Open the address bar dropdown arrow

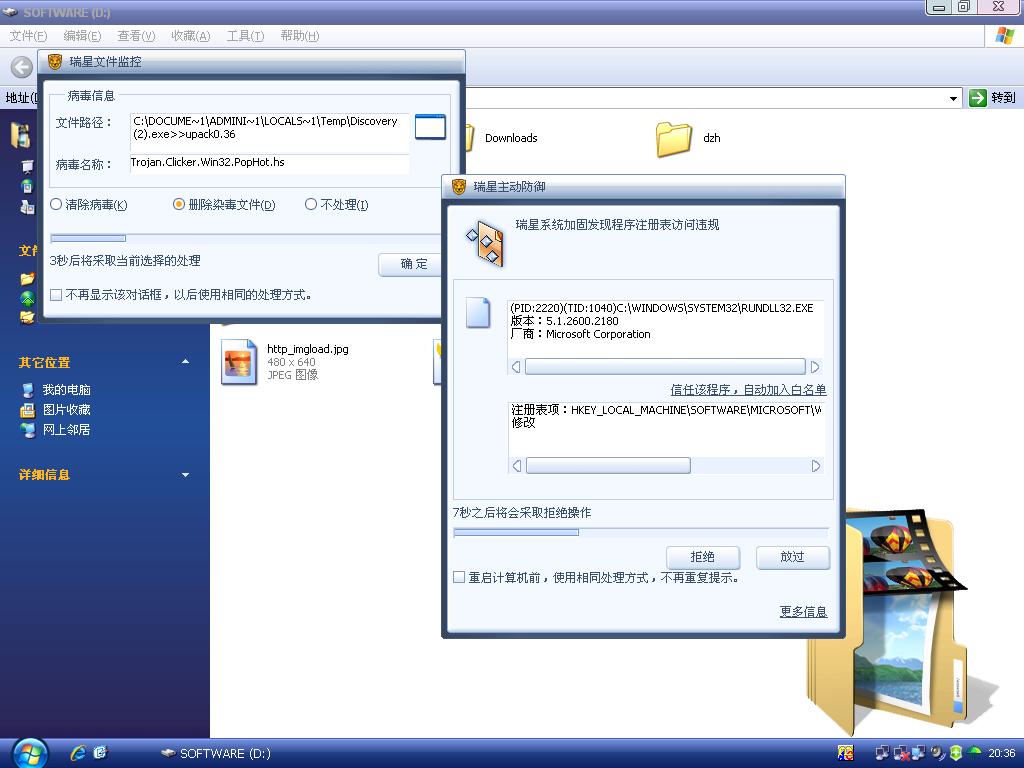pyautogui.click(x=953, y=99)
